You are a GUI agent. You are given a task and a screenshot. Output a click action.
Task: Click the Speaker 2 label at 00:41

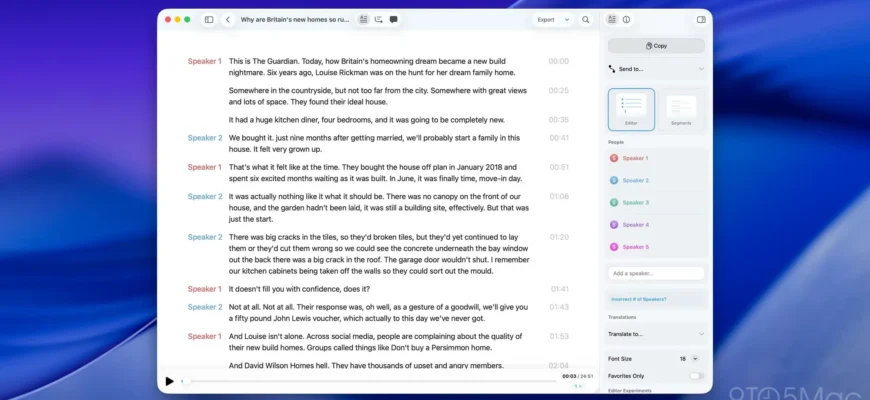pos(205,138)
